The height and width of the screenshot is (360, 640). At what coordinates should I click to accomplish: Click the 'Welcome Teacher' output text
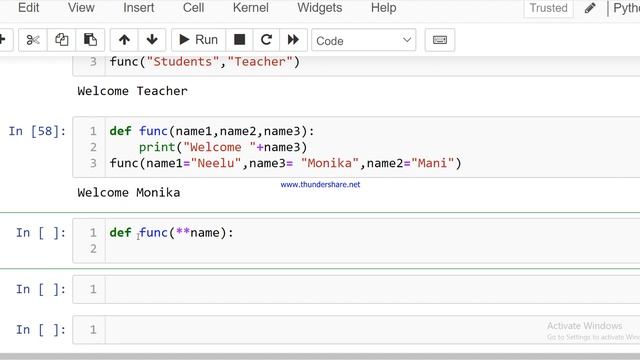[x=132, y=91]
